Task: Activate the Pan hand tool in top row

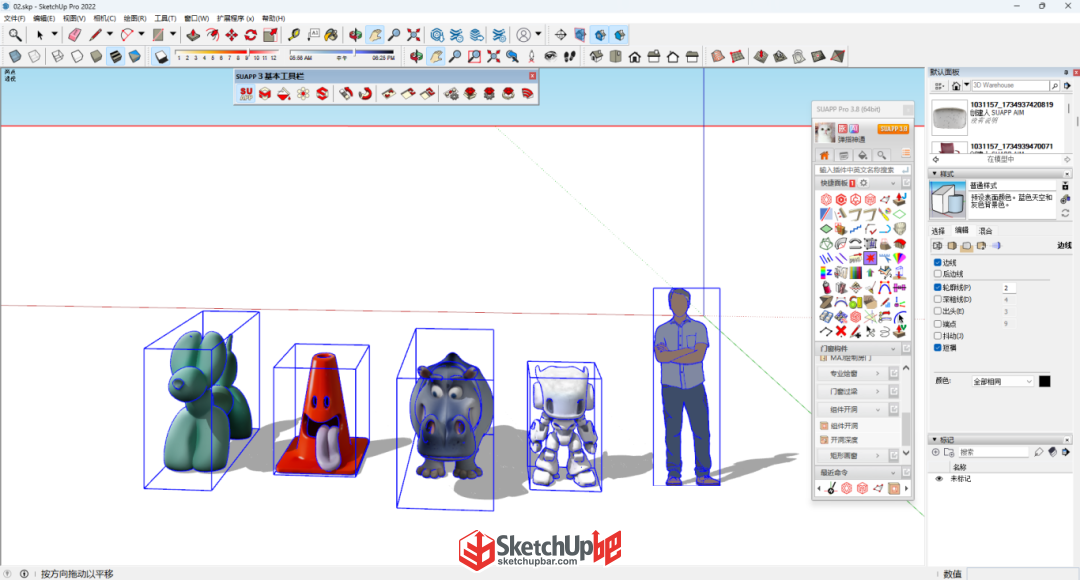Action: [x=375, y=34]
